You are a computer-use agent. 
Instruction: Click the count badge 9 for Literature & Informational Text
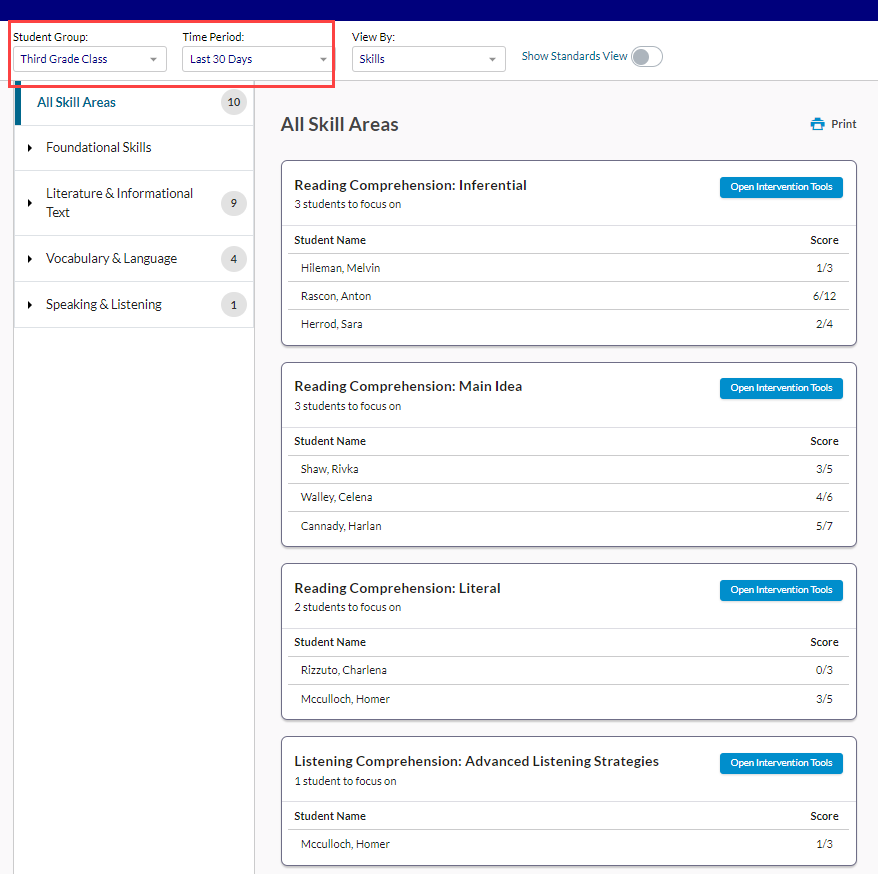tap(234, 203)
